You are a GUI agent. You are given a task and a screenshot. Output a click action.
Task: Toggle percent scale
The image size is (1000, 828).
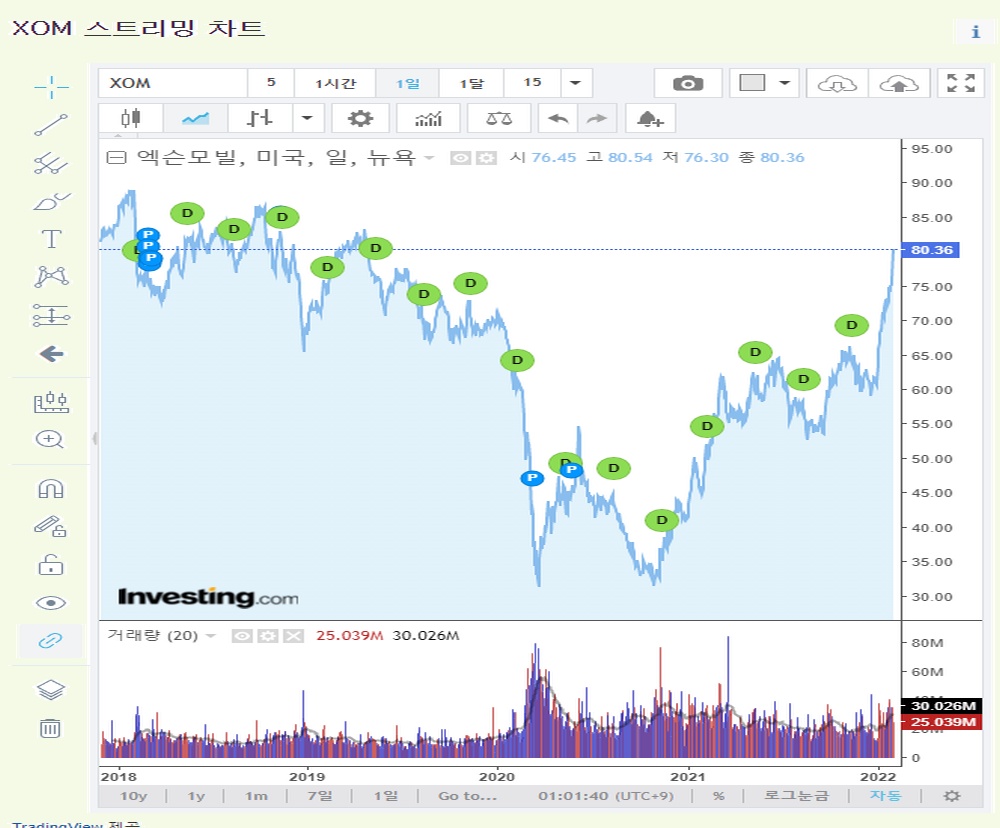[x=719, y=796]
